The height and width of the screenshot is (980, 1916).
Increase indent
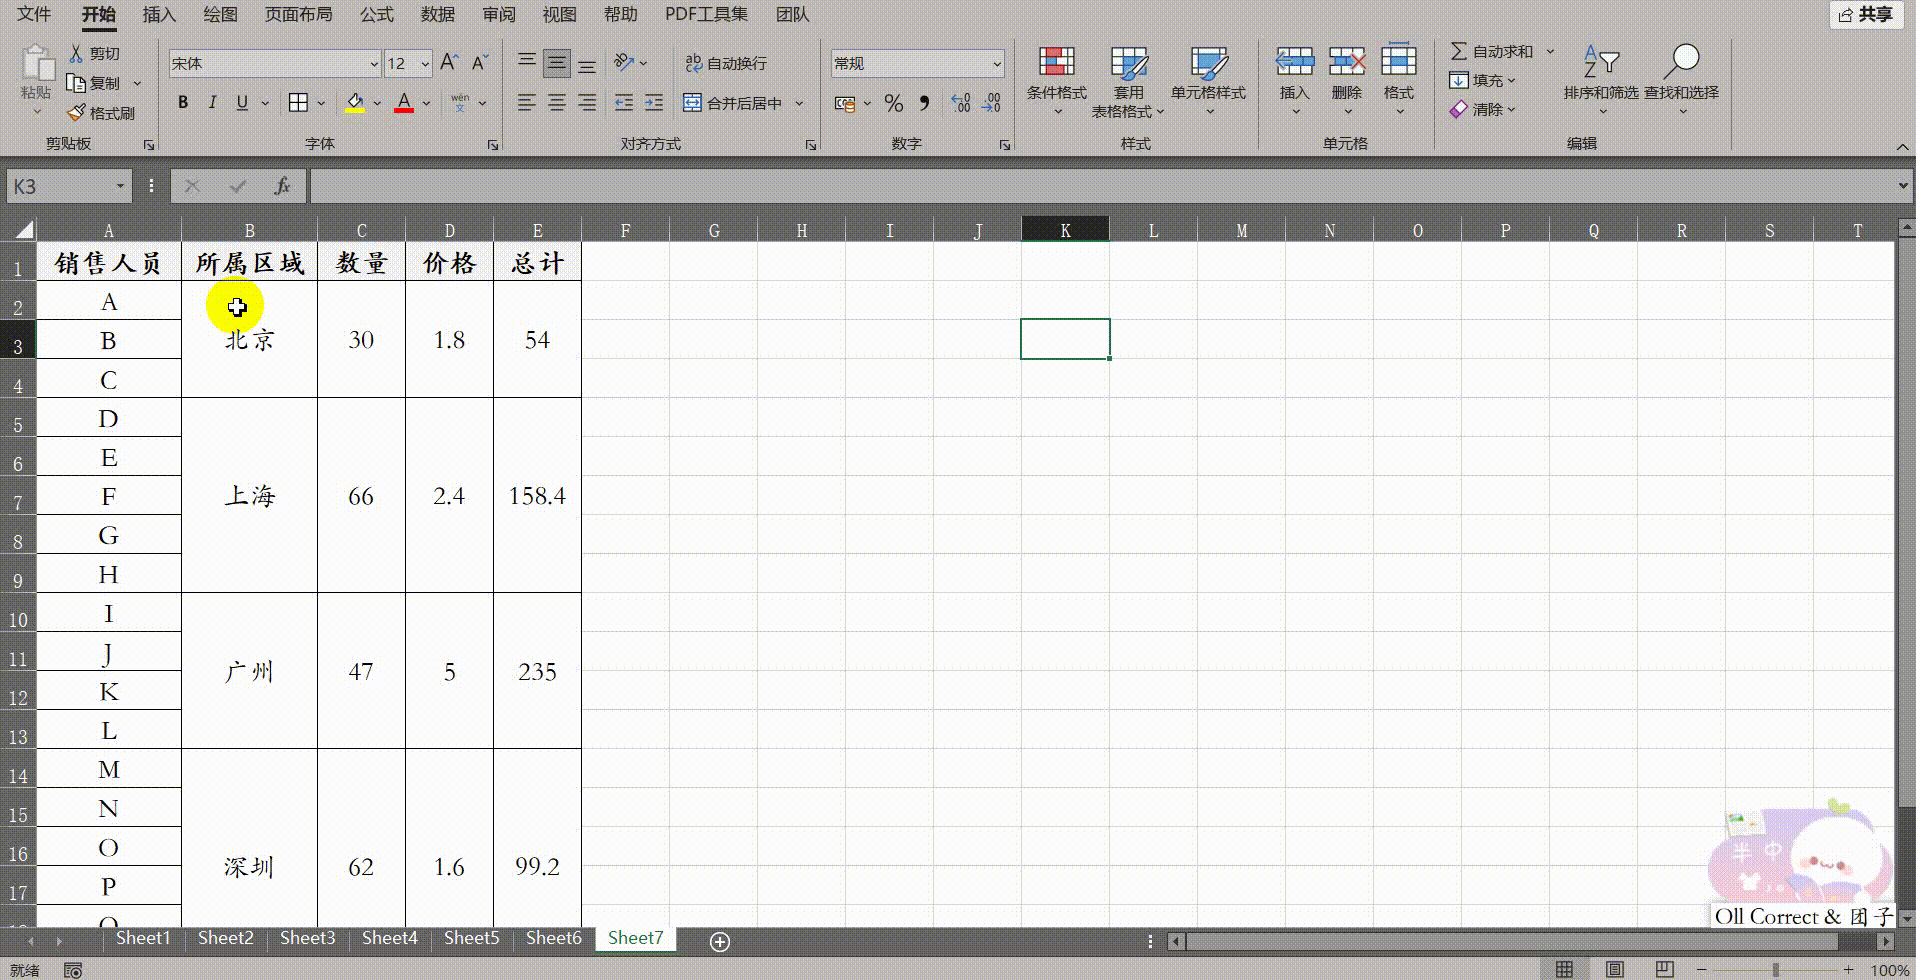(x=654, y=102)
